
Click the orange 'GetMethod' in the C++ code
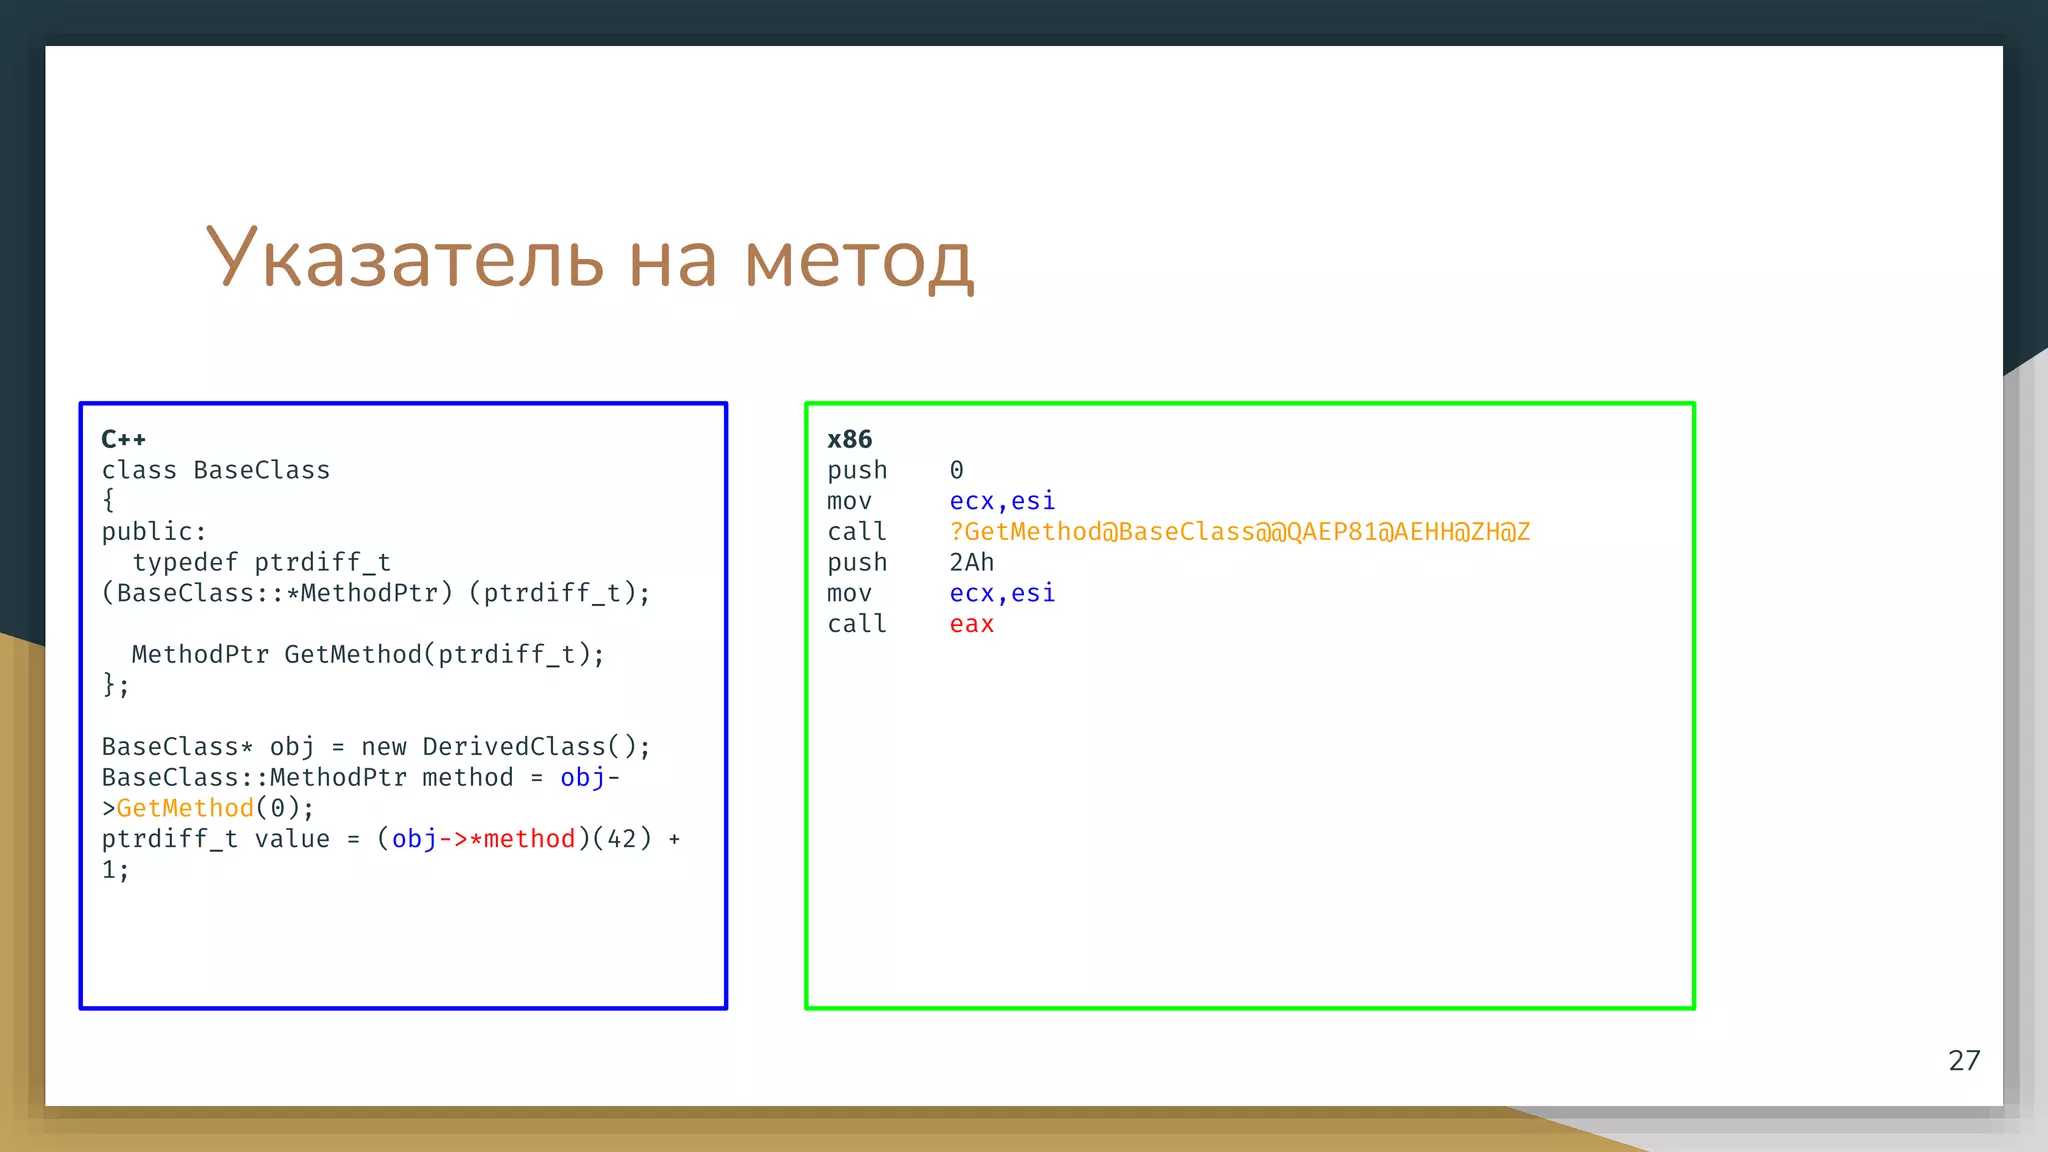coord(185,808)
